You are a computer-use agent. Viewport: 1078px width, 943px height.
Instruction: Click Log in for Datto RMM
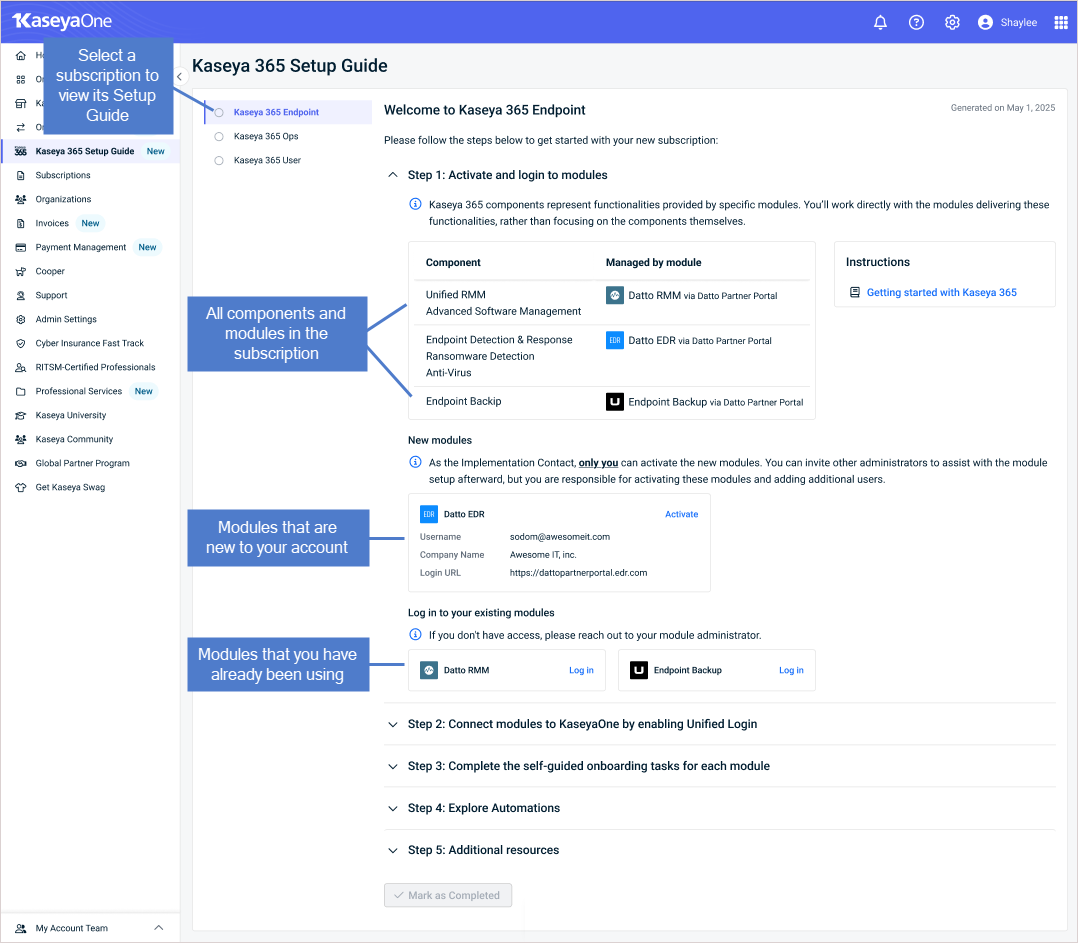(581, 670)
